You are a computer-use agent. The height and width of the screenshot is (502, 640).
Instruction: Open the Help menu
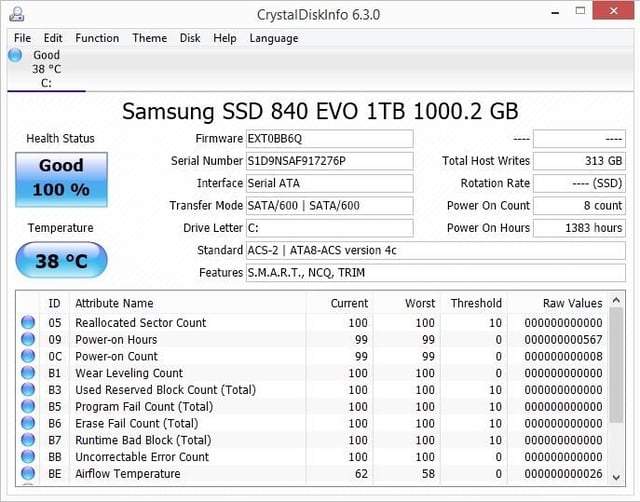point(225,38)
